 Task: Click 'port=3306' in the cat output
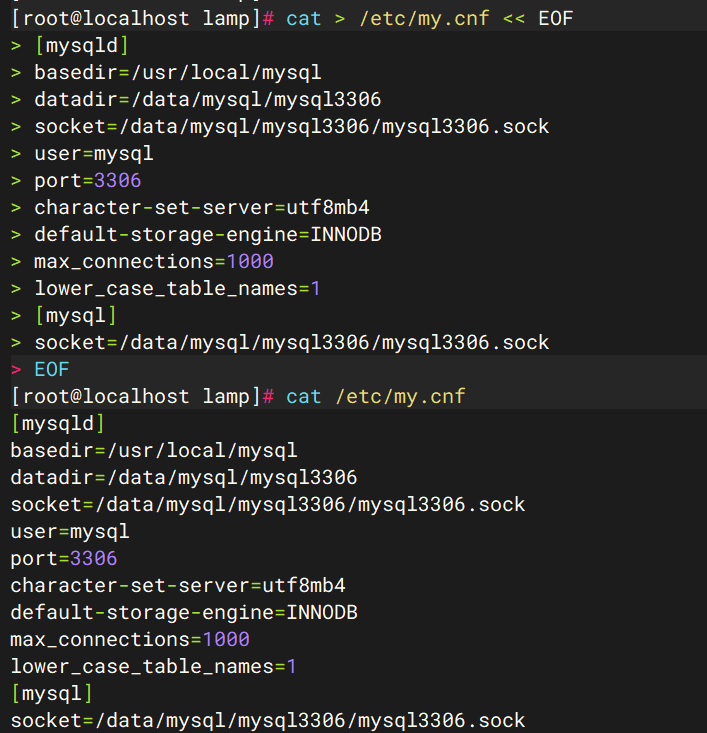coord(64,559)
